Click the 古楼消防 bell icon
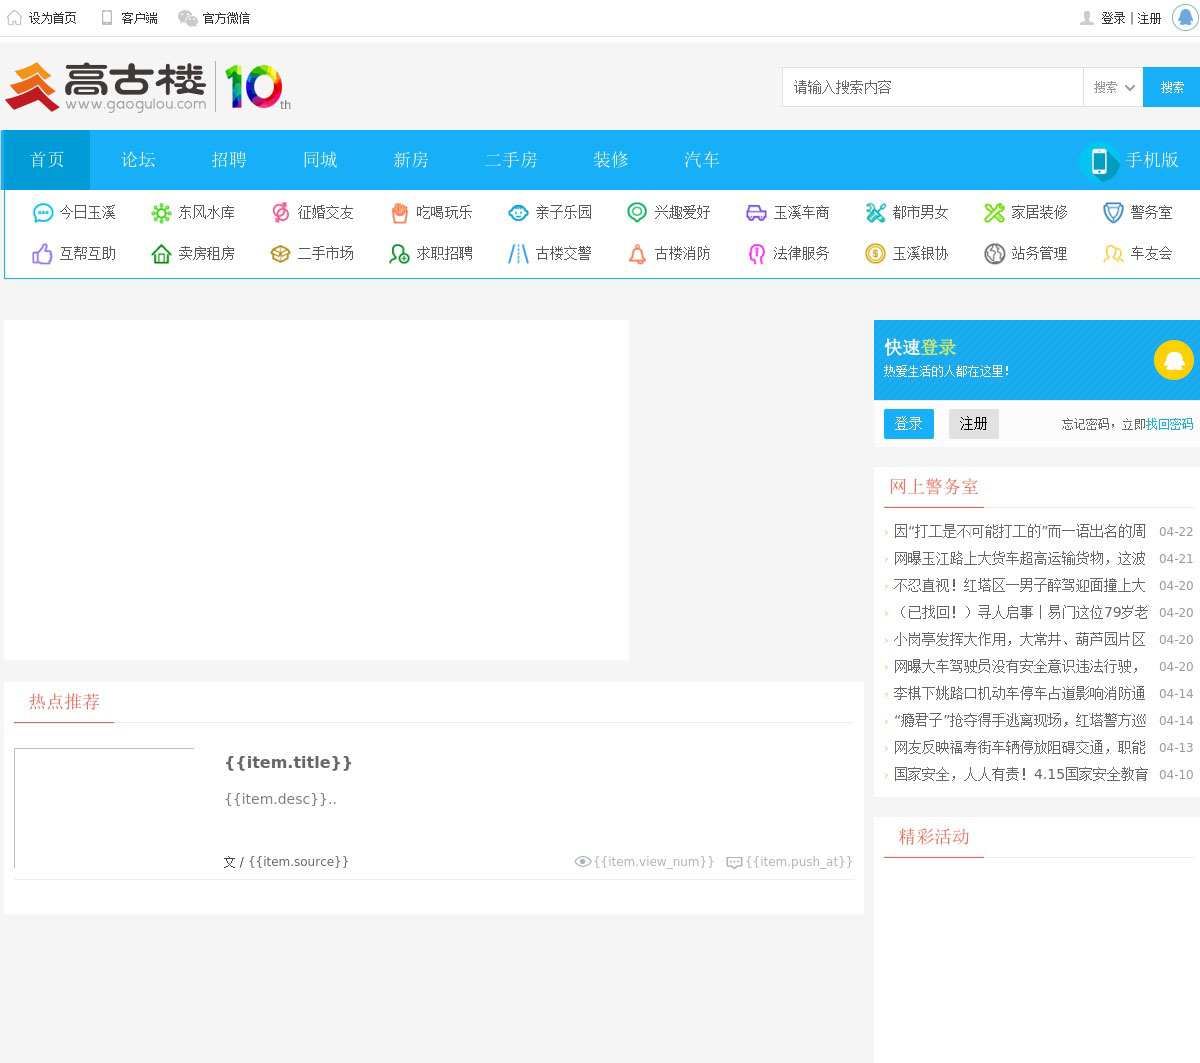1200x1063 pixels. coord(637,254)
